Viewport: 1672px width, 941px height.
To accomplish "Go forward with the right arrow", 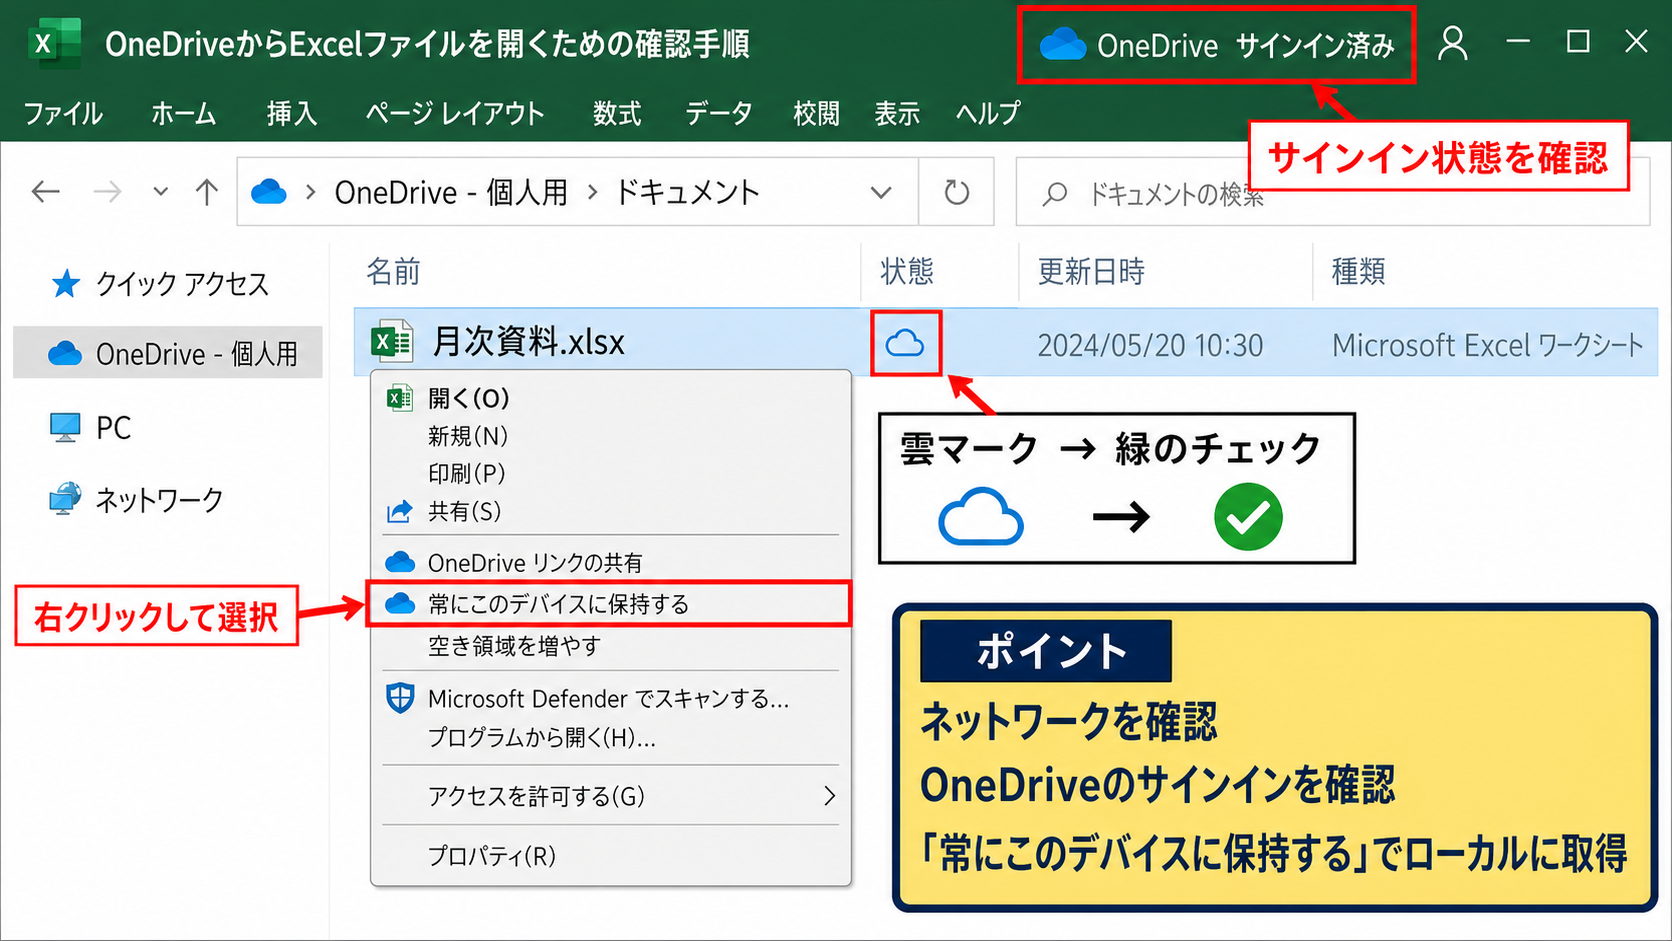I will tap(107, 191).
